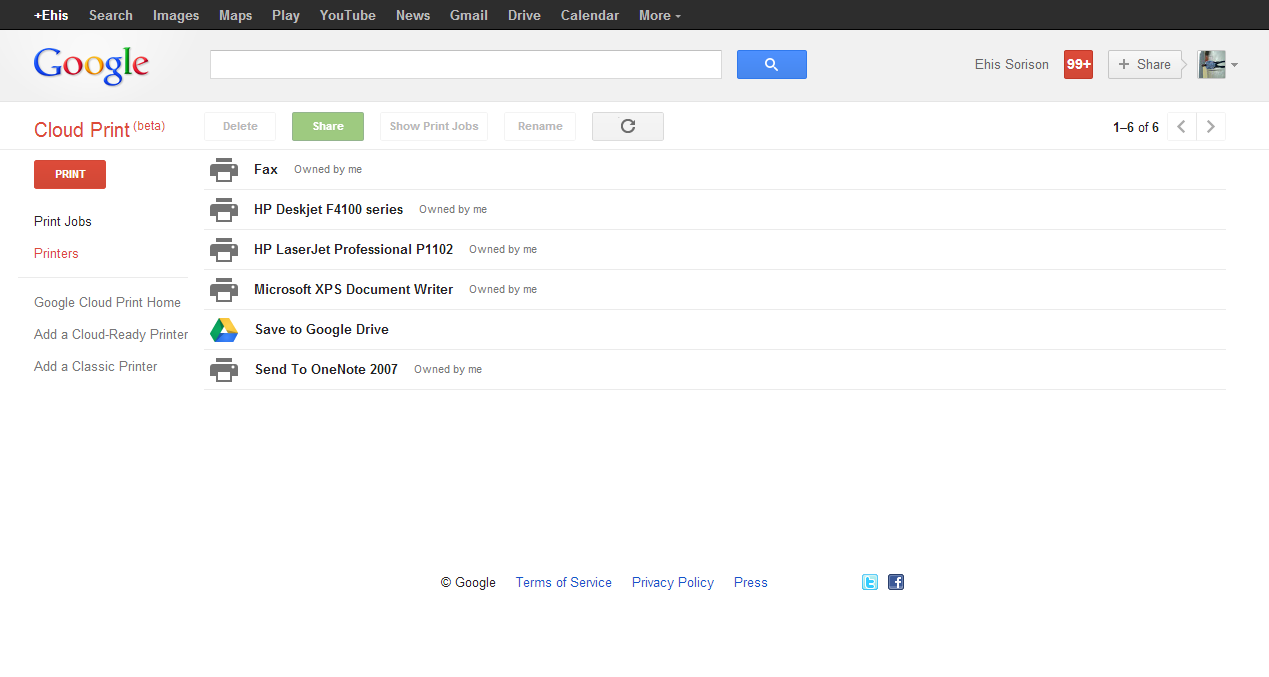Select HP Deskjet F4100 series name
This screenshot has width=1269, height=677.
tap(329, 209)
